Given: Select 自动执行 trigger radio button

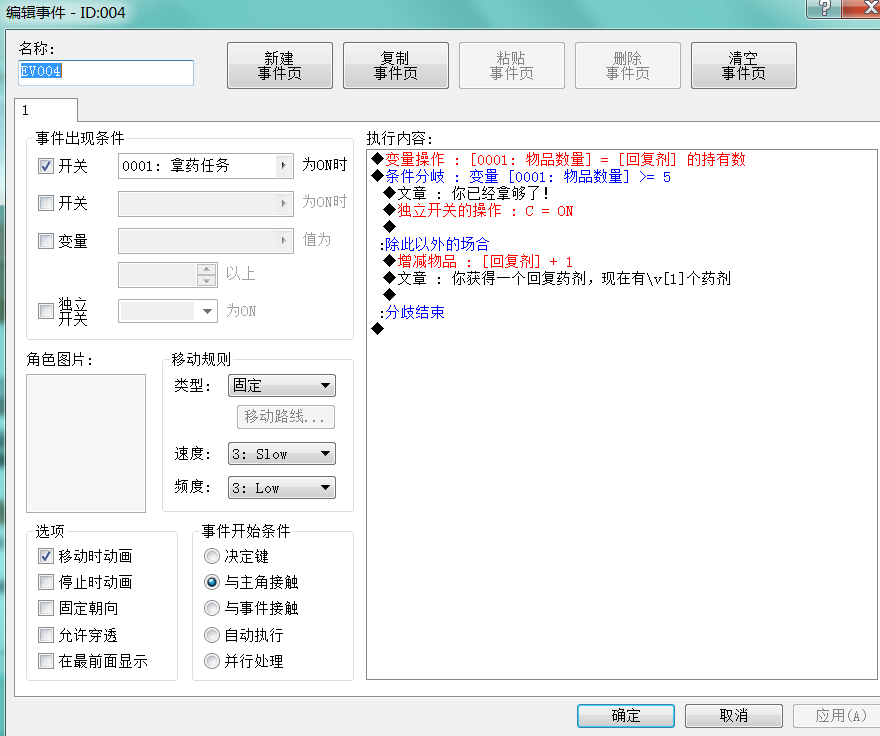Looking at the screenshot, I should (x=212, y=635).
